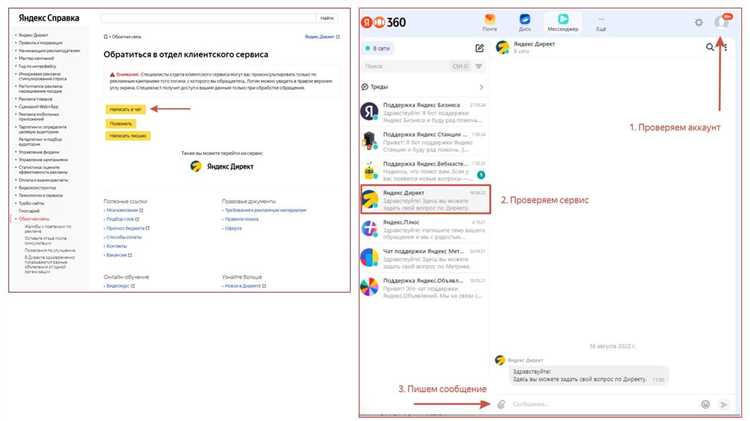Click the Позвонить button
750x421 pixels.
pos(121,123)
